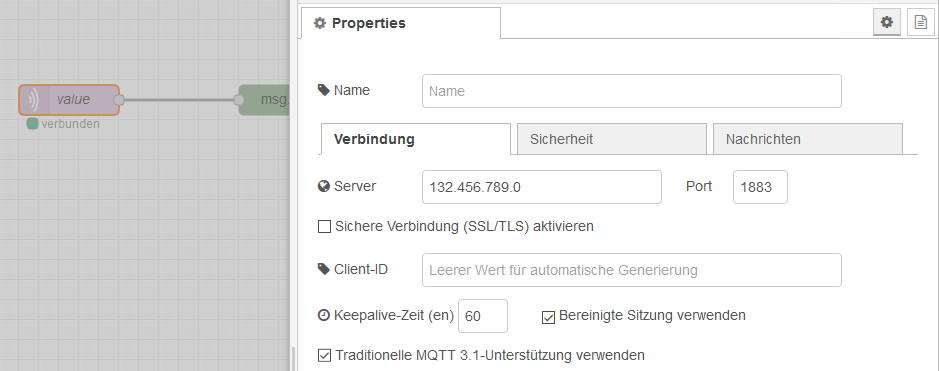Click the Server address field
939x371 pixels.
tap(542, 187)
